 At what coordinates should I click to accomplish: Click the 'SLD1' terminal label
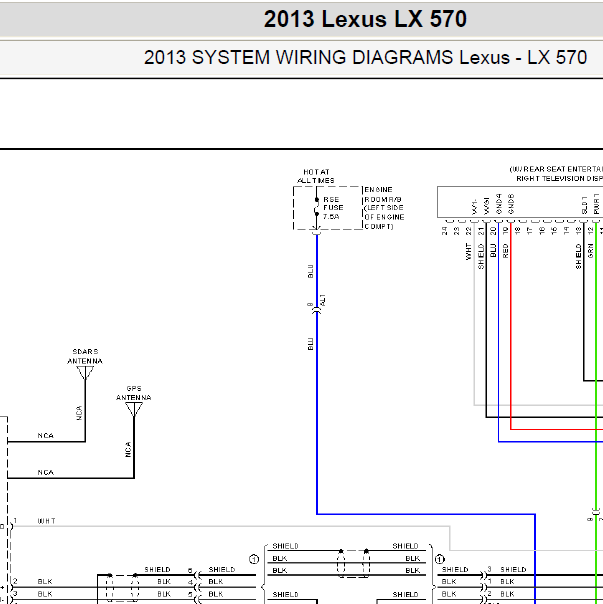pyautogui.click(x=584, y=205)
